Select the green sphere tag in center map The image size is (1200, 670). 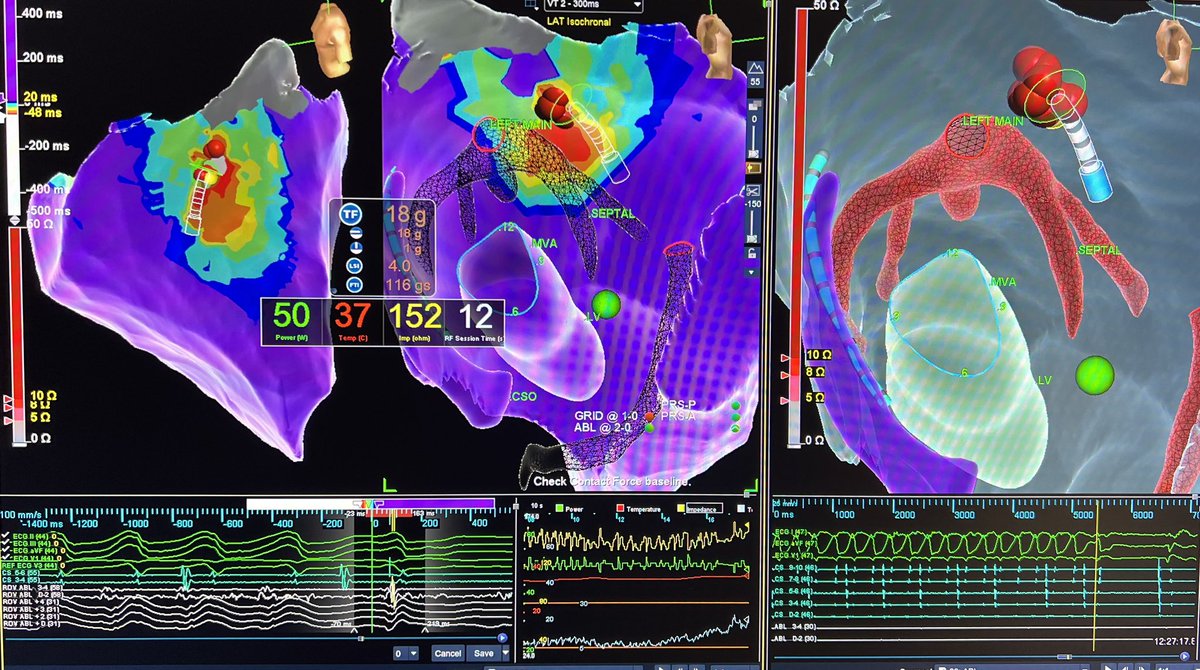(605, 303)
